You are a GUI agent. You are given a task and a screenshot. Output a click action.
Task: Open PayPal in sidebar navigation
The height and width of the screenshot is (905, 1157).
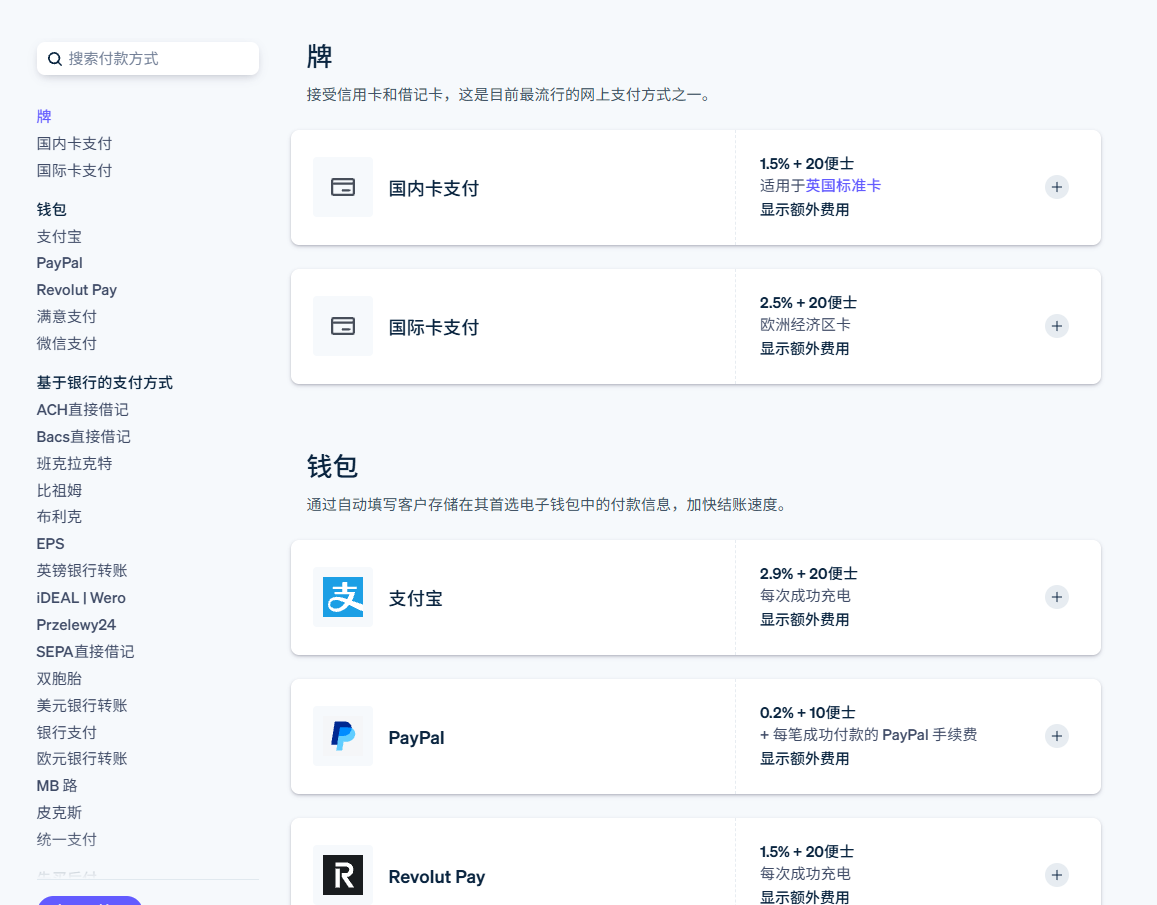[60, 263]
